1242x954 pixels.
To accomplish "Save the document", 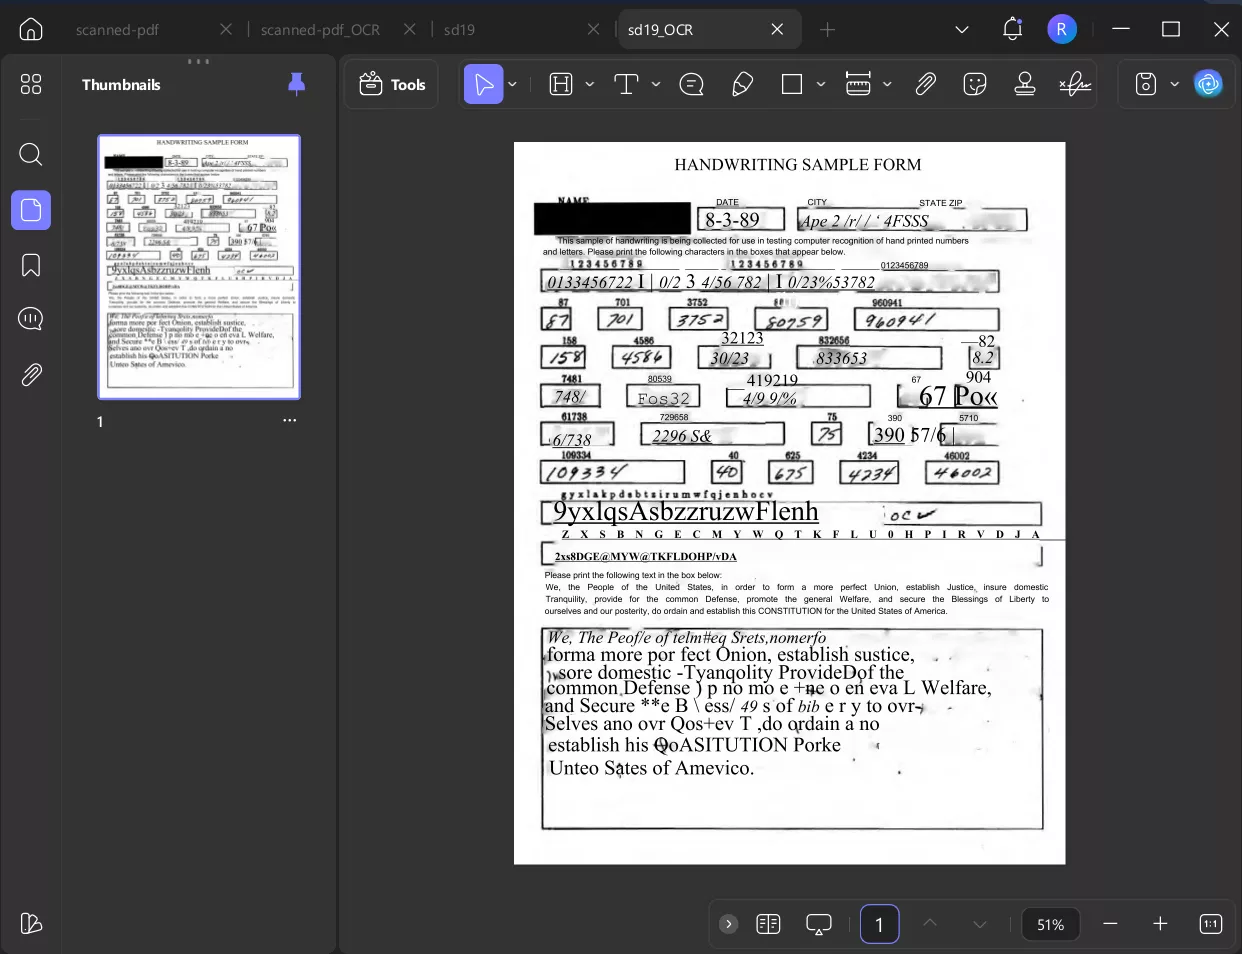I will click(1143, 84).
